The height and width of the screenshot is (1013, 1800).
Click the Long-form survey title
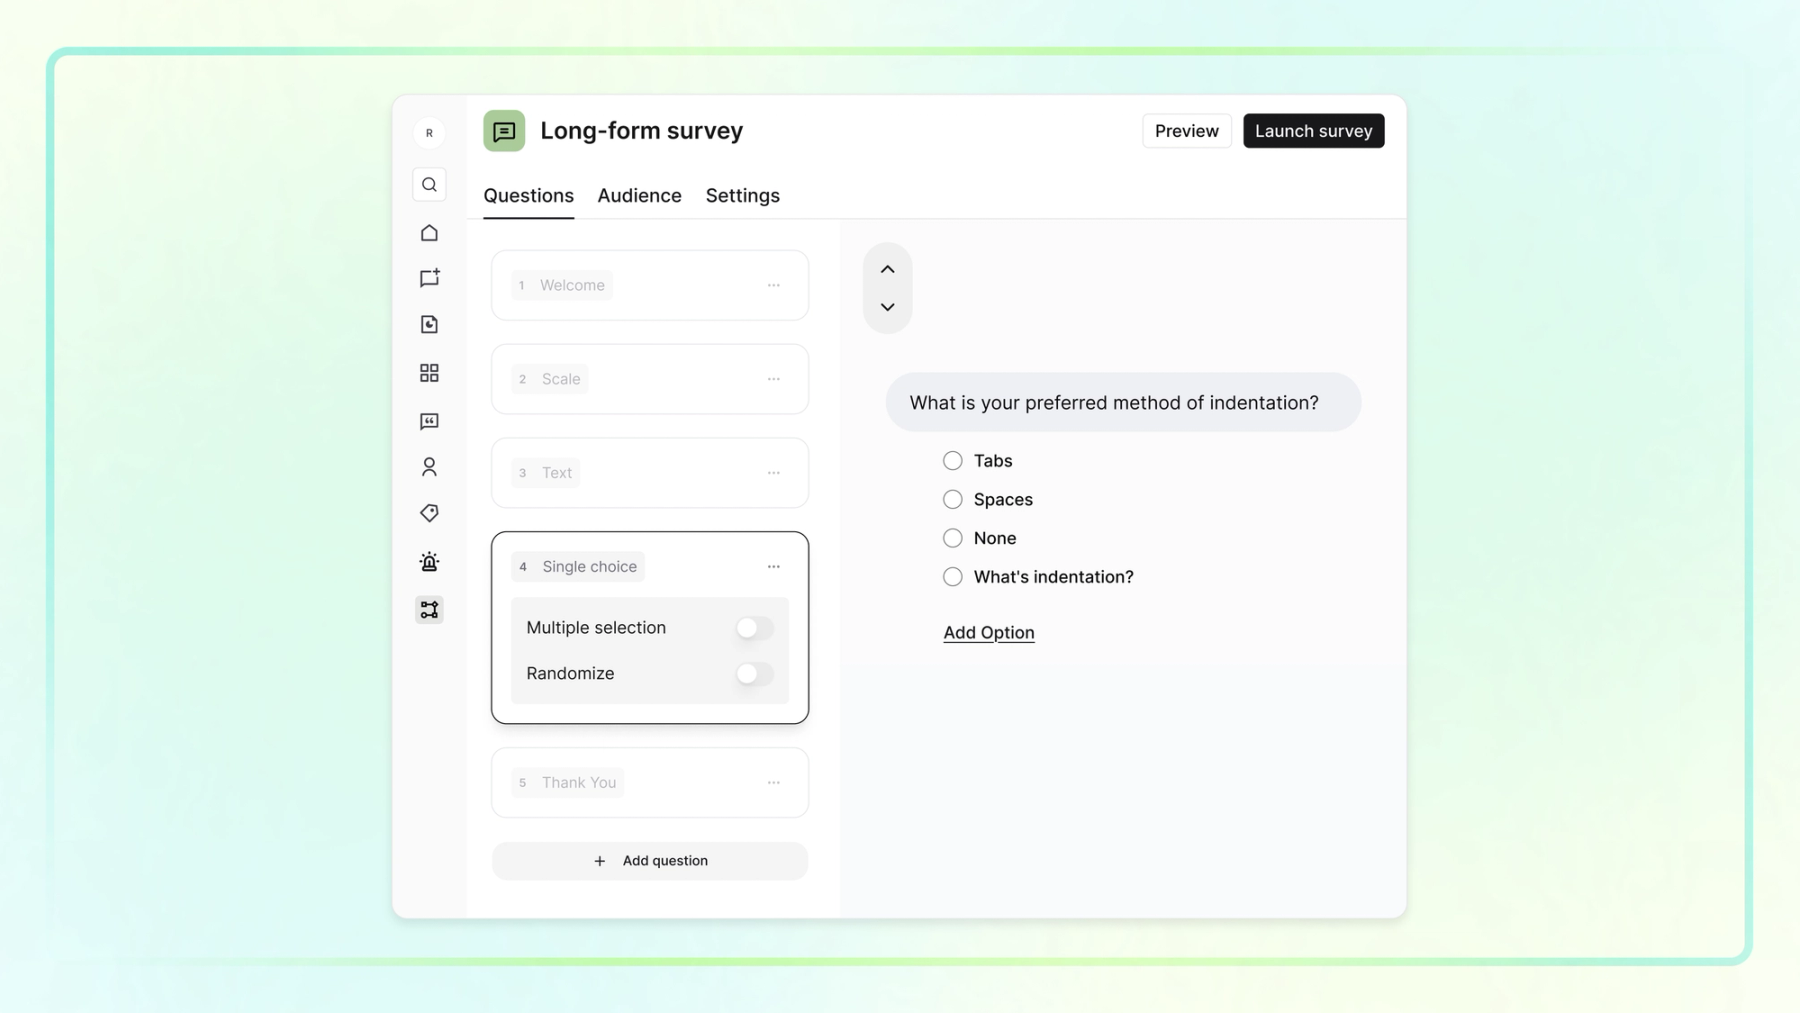(642, 131)
